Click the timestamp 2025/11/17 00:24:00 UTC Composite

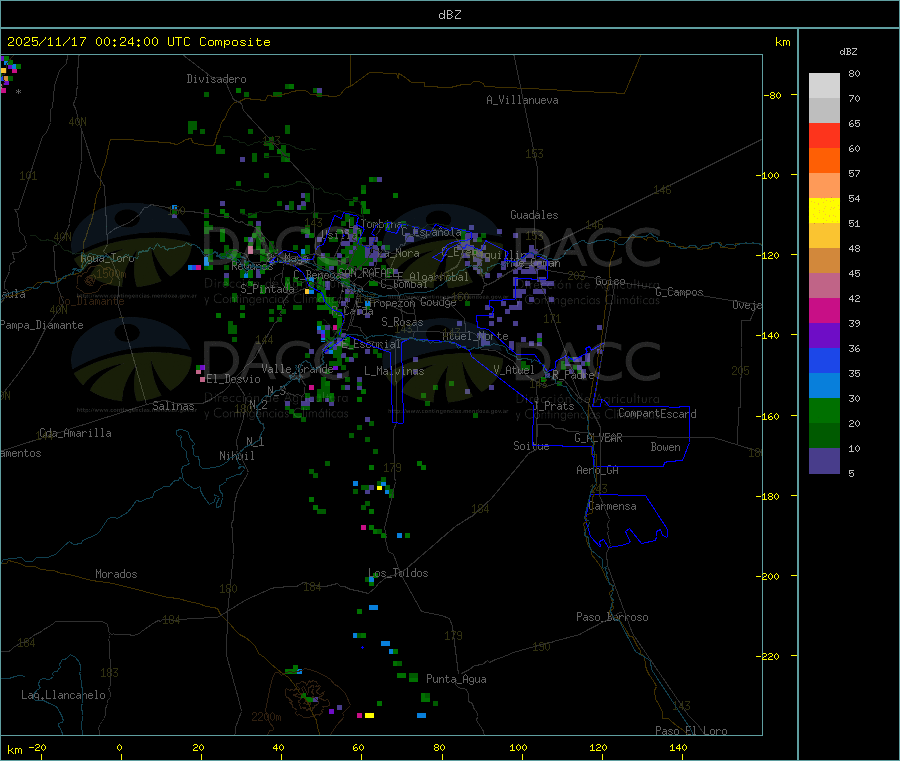[x=138, y=42]
